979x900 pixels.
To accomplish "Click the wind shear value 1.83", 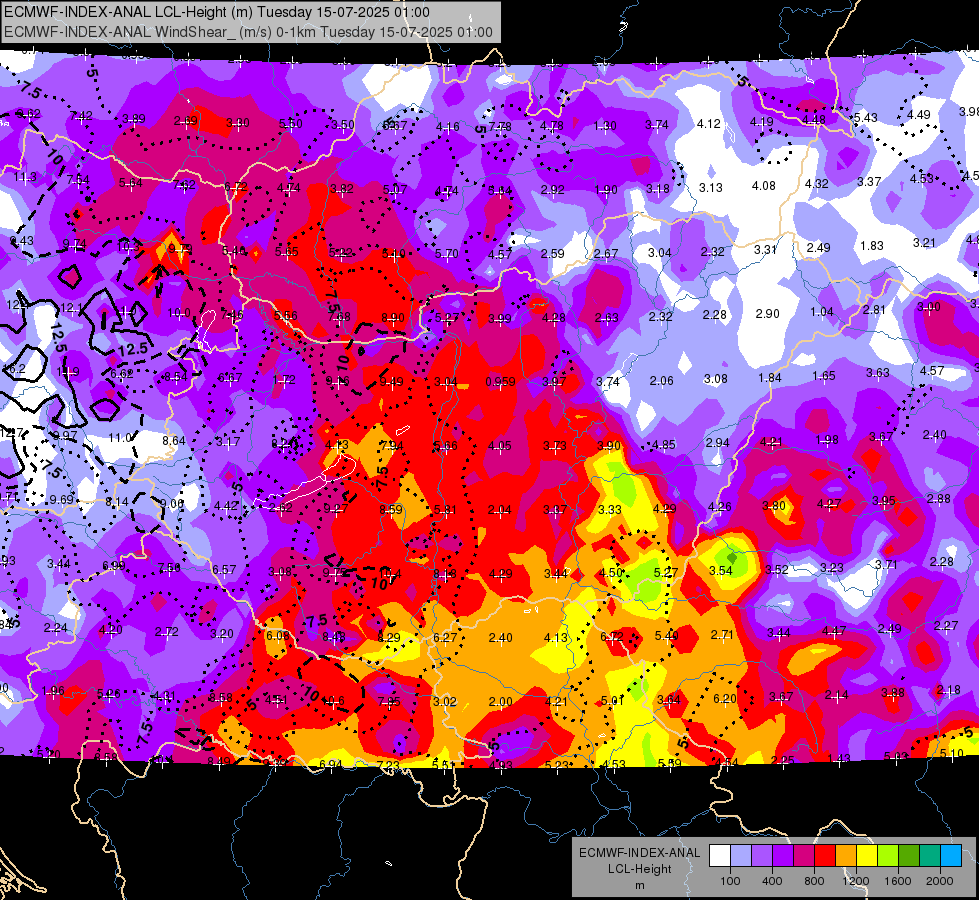I will 872,245.
